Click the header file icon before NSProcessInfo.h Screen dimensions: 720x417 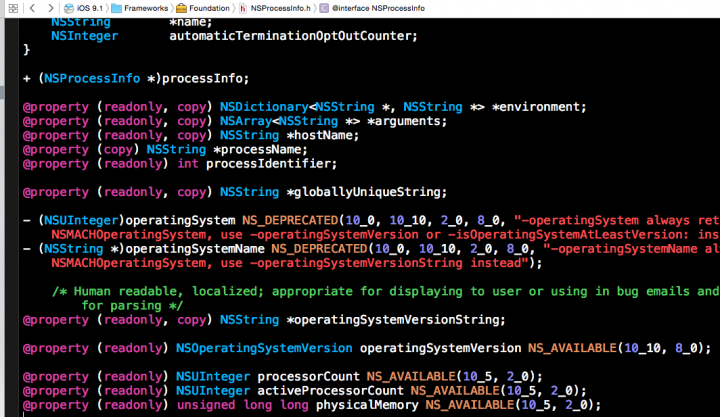(243, 8)
